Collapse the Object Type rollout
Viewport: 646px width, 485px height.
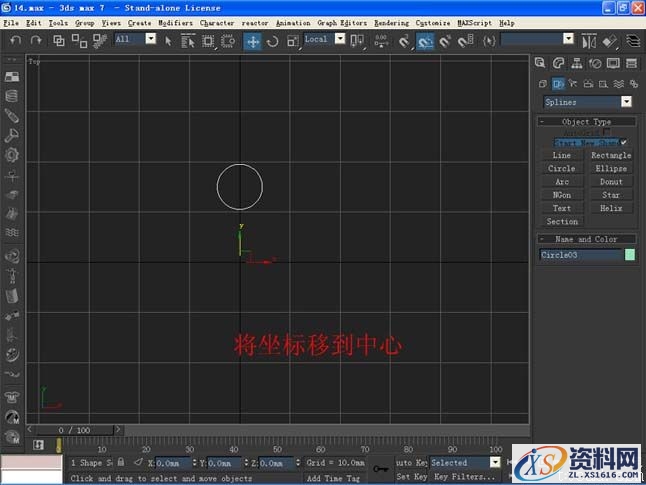587,122
